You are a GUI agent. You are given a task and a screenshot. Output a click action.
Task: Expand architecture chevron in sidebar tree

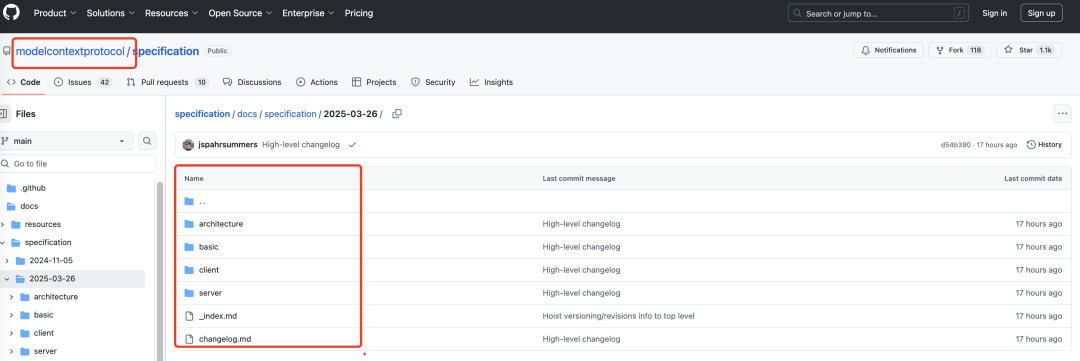tap(12, 297)
